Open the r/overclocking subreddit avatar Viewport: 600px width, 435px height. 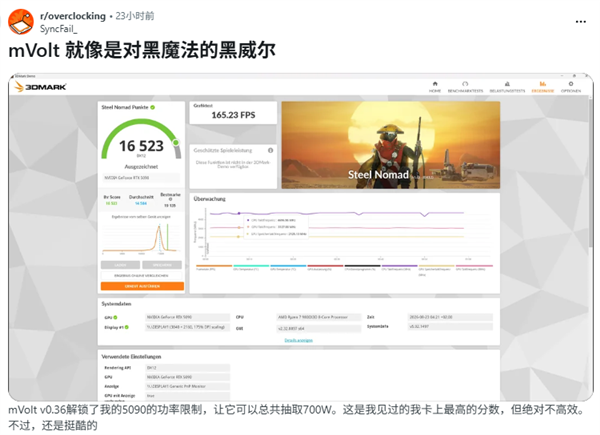pyautogui.click(x=21, y=22)
